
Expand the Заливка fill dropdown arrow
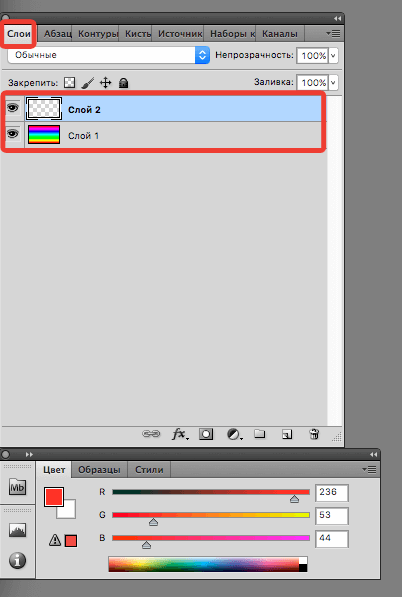pos(333,82)
